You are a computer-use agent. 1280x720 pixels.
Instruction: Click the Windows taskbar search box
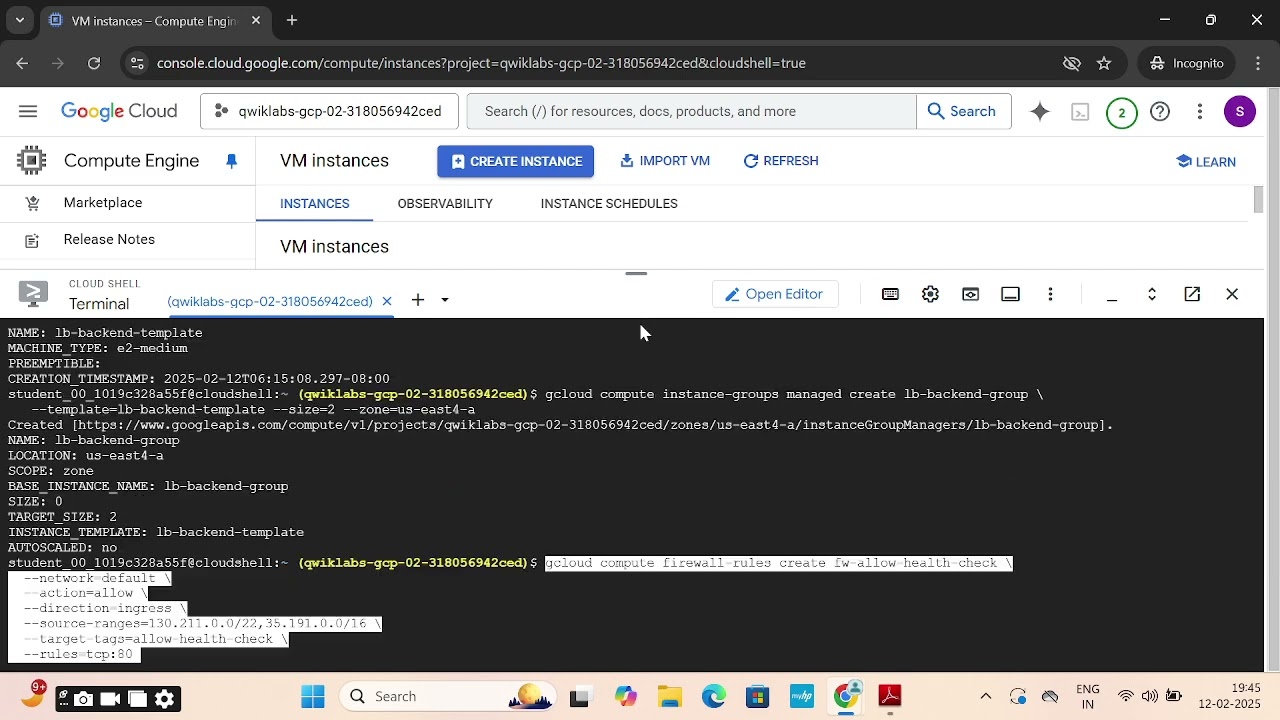[x=447, y=697]
